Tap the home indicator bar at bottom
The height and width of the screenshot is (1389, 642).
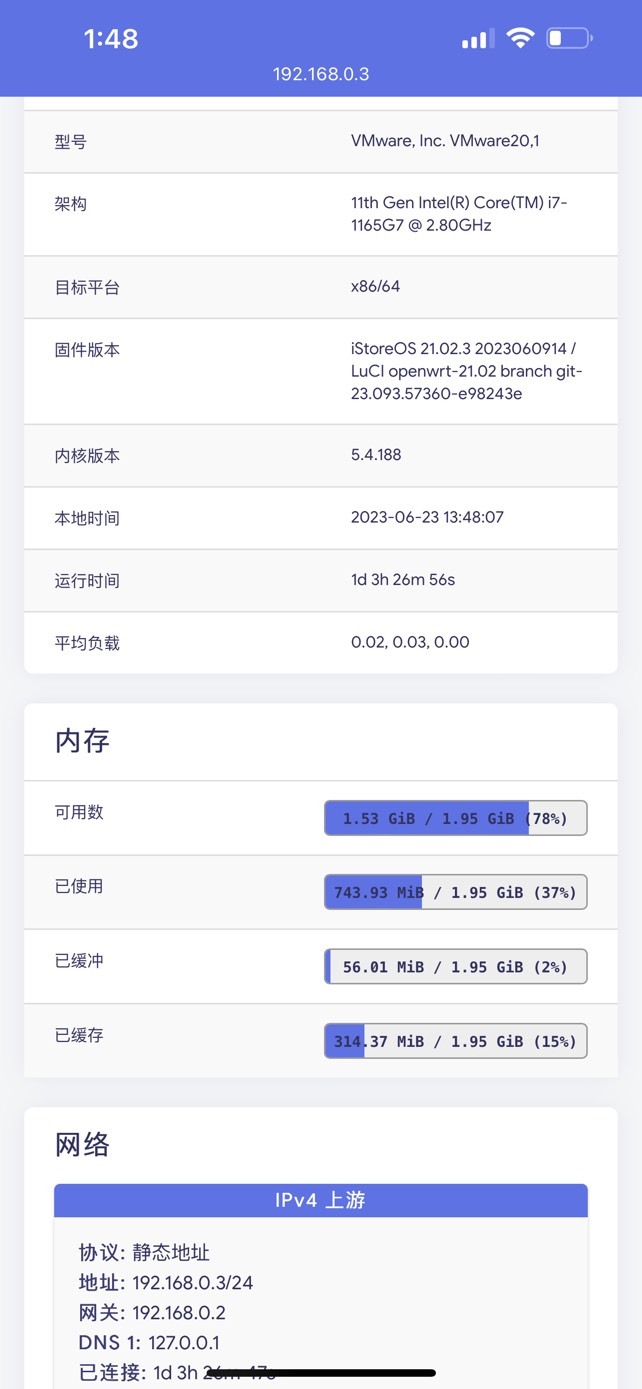point(321,1373)
